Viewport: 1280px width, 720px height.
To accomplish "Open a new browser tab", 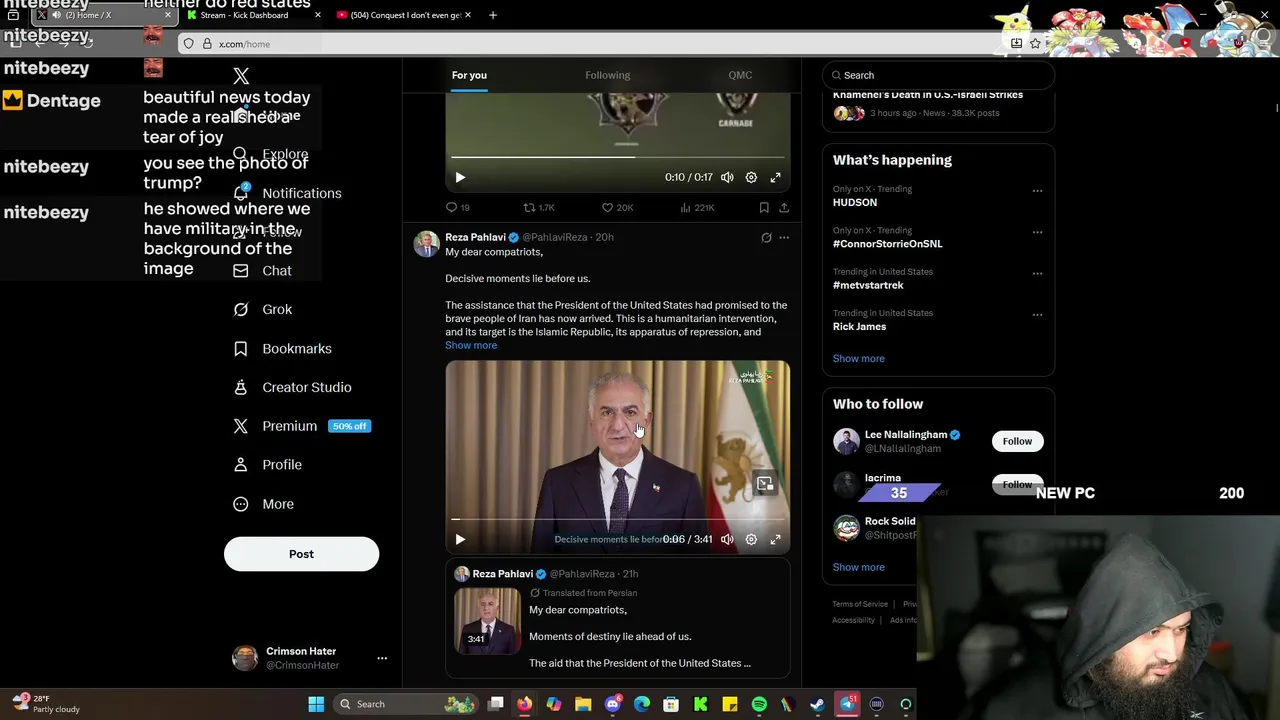I will 492,15.
